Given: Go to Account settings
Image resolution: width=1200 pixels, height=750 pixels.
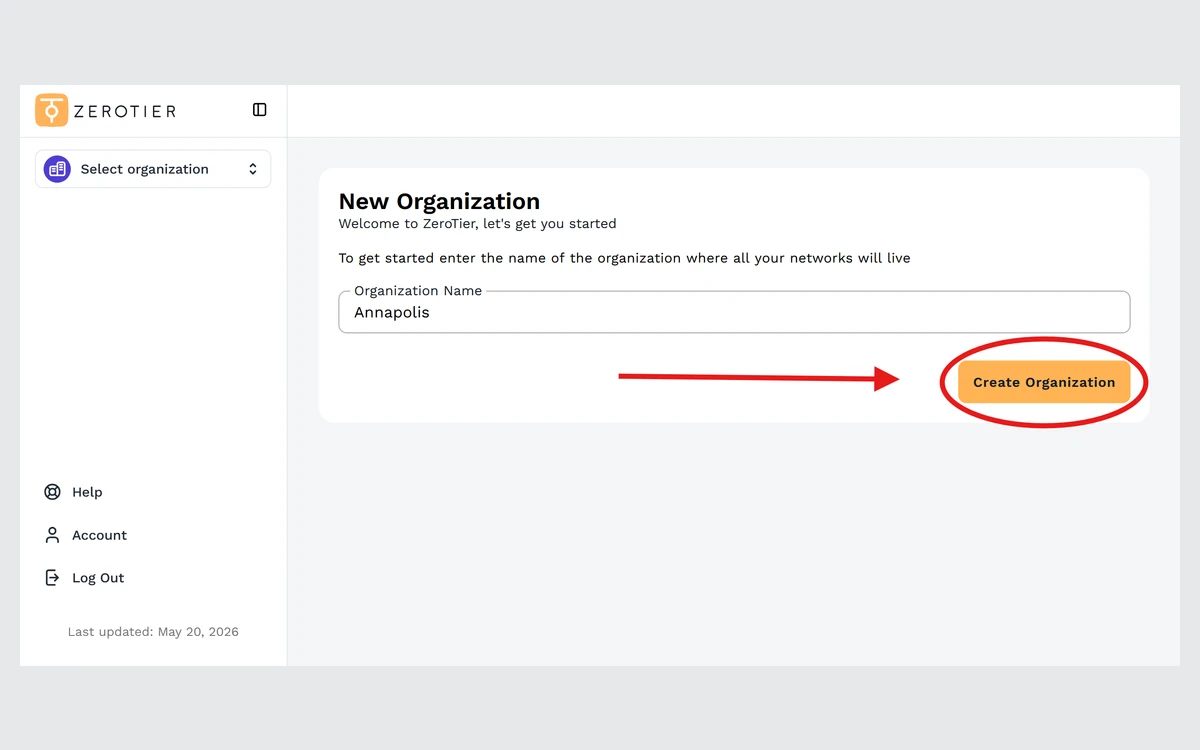Looking at the screenshot, I should click(x=99, y=535).
